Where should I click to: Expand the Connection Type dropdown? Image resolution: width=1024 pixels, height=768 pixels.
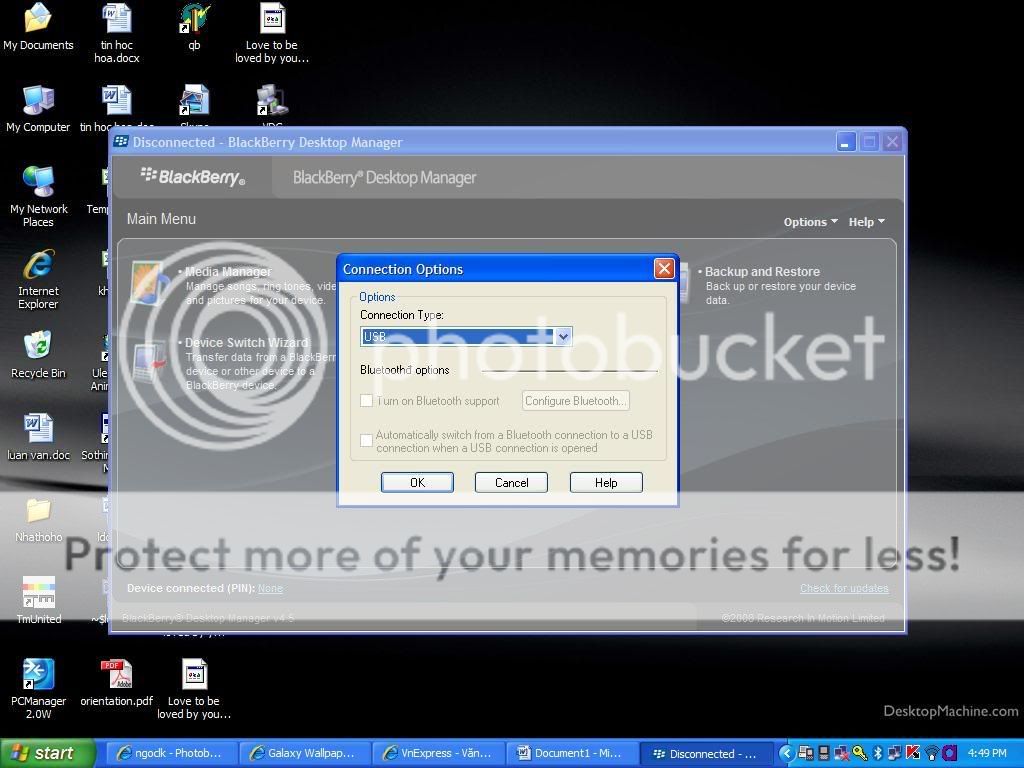(563, 337)
